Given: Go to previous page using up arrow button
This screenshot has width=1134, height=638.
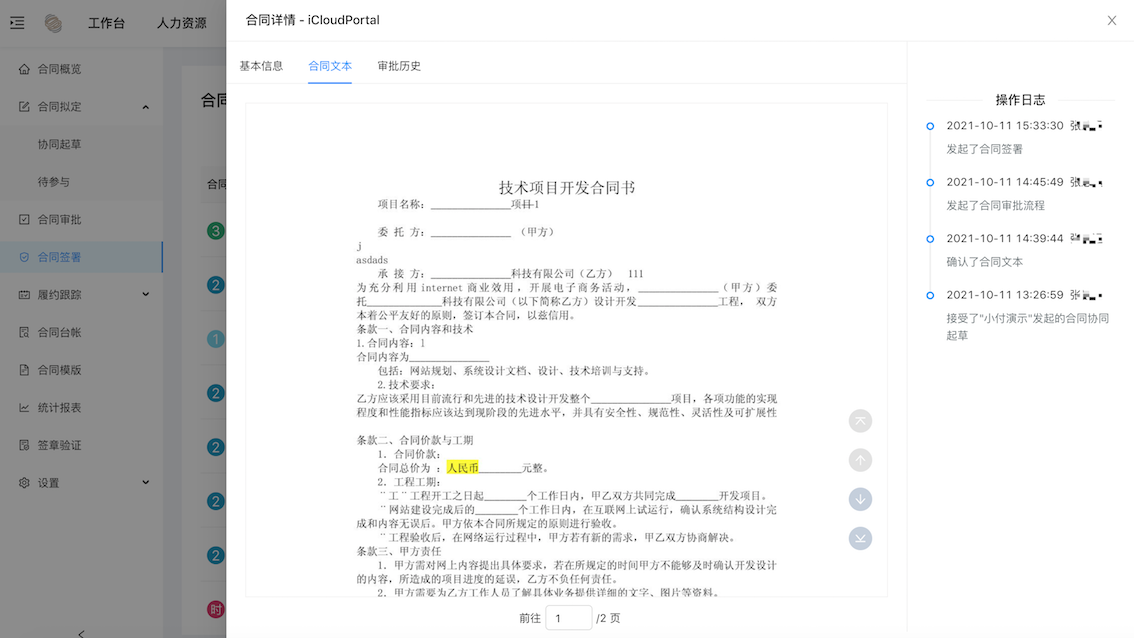Looking at the screenshot, I should [x=860, y=460].
